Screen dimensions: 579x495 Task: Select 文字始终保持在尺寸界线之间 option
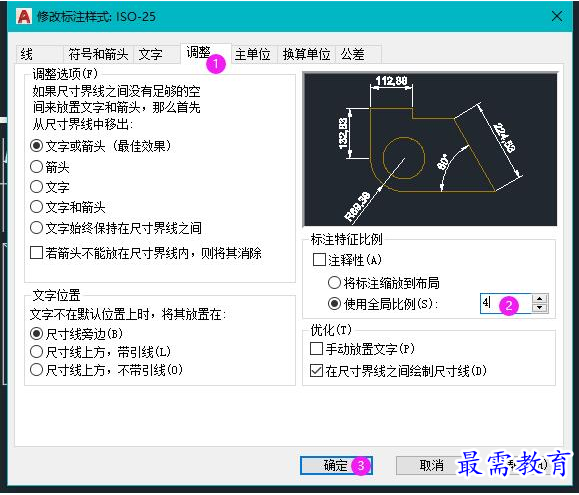click(x=116, y=228)
